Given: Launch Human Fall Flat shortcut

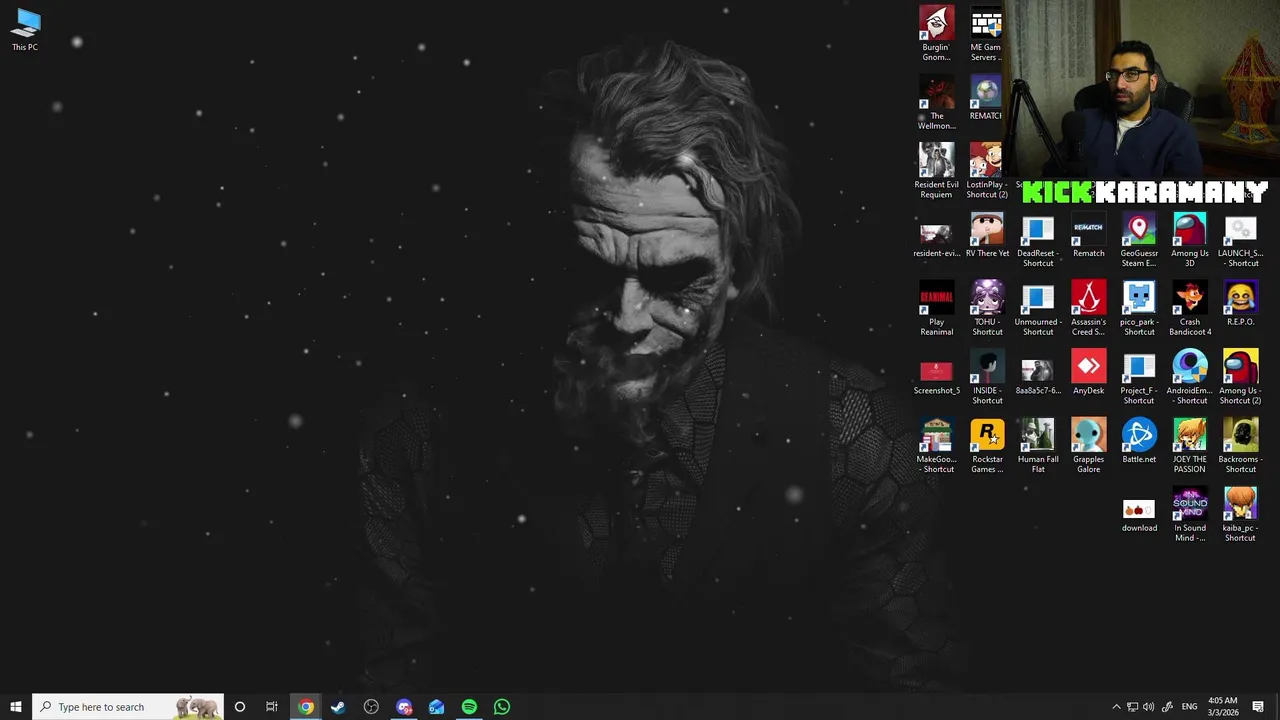Looking at the screenshot, I should (x=1038, y=446).
